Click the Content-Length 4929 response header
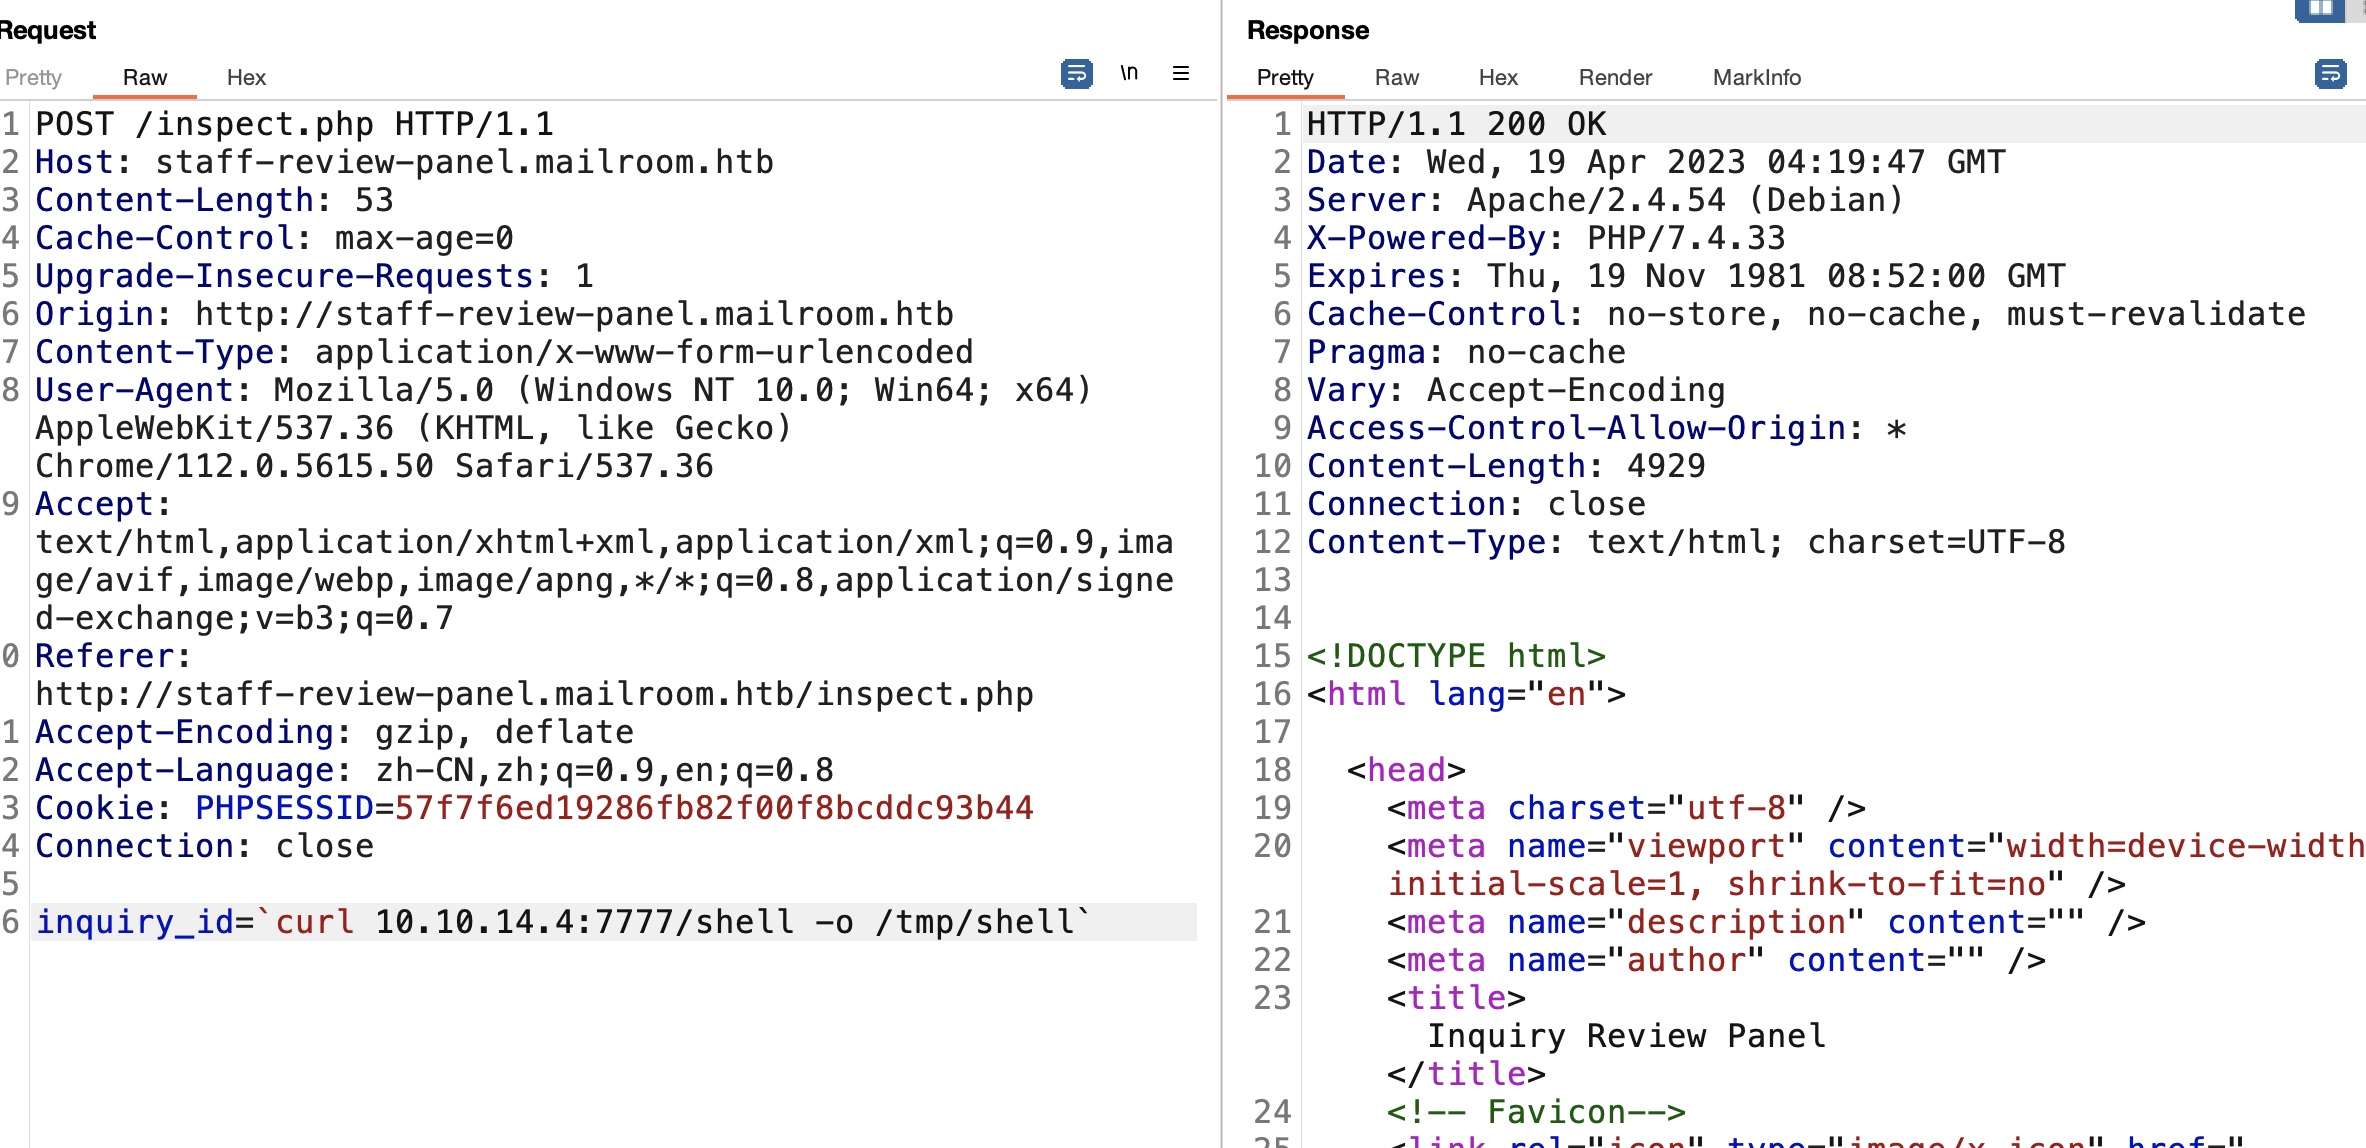This screenshot has width=2366, height=1148. (1506, 467)
